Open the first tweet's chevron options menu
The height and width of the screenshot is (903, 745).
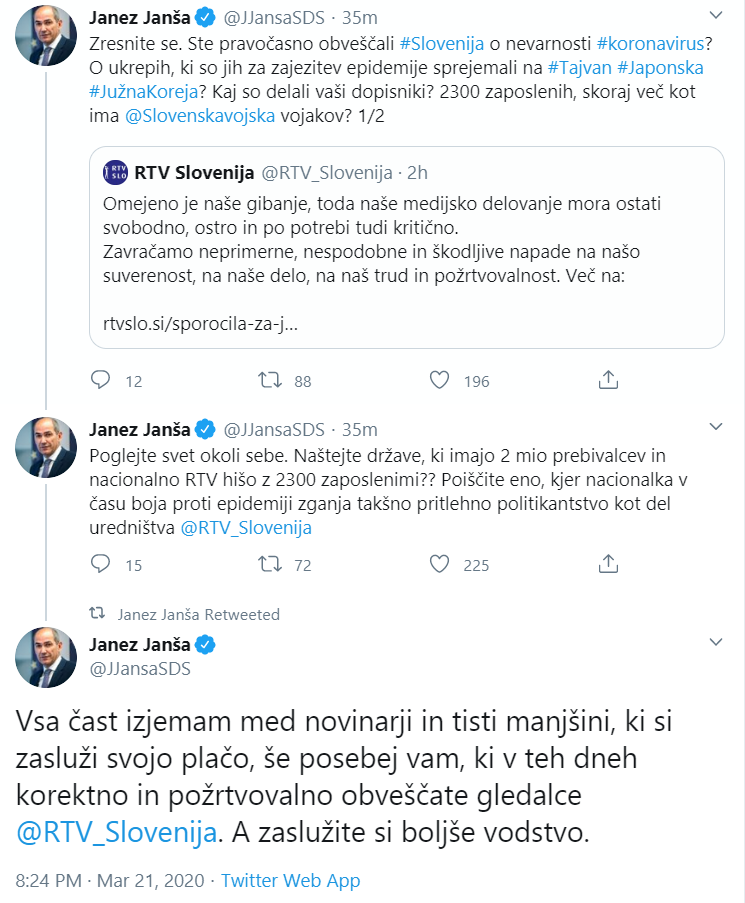click(716, 17)
